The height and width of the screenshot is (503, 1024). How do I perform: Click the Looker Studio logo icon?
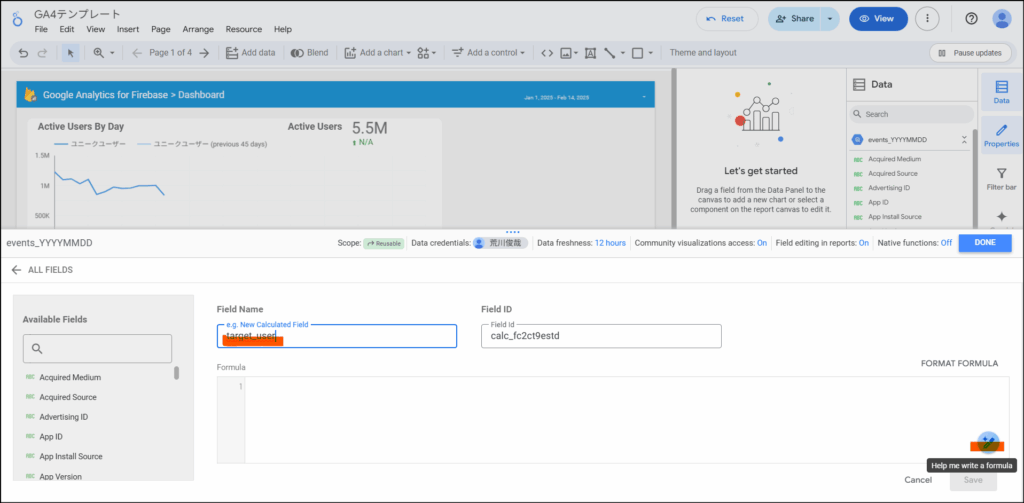click(x=17, y=20)
